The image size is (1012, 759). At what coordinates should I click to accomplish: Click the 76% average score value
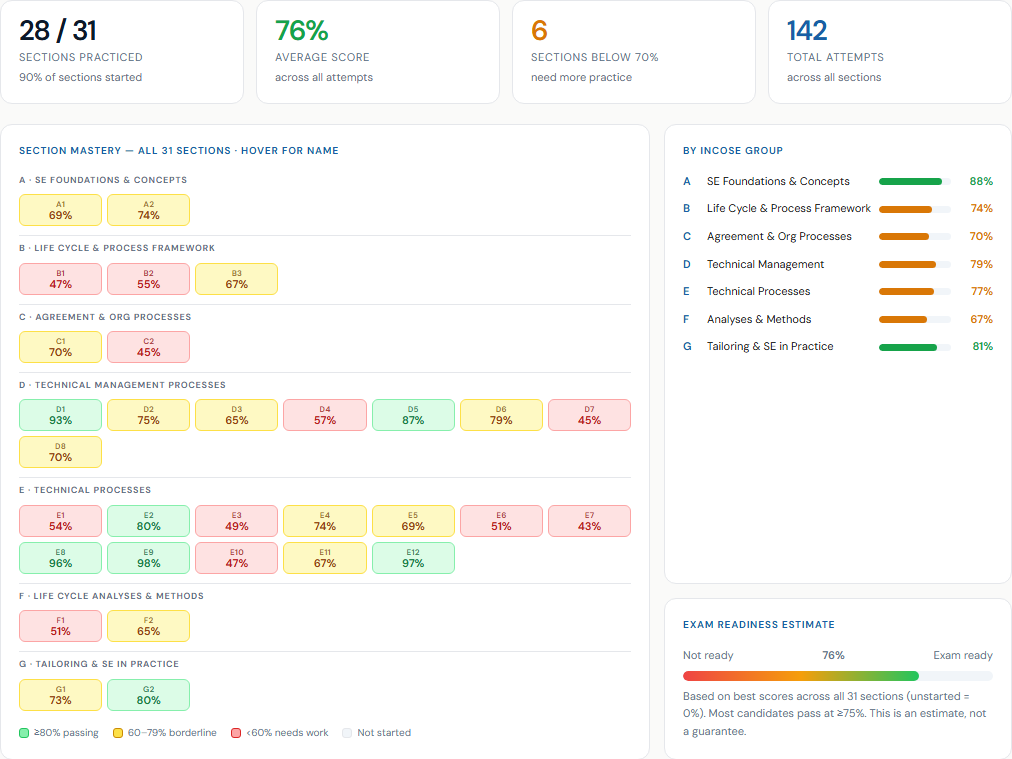301,30
